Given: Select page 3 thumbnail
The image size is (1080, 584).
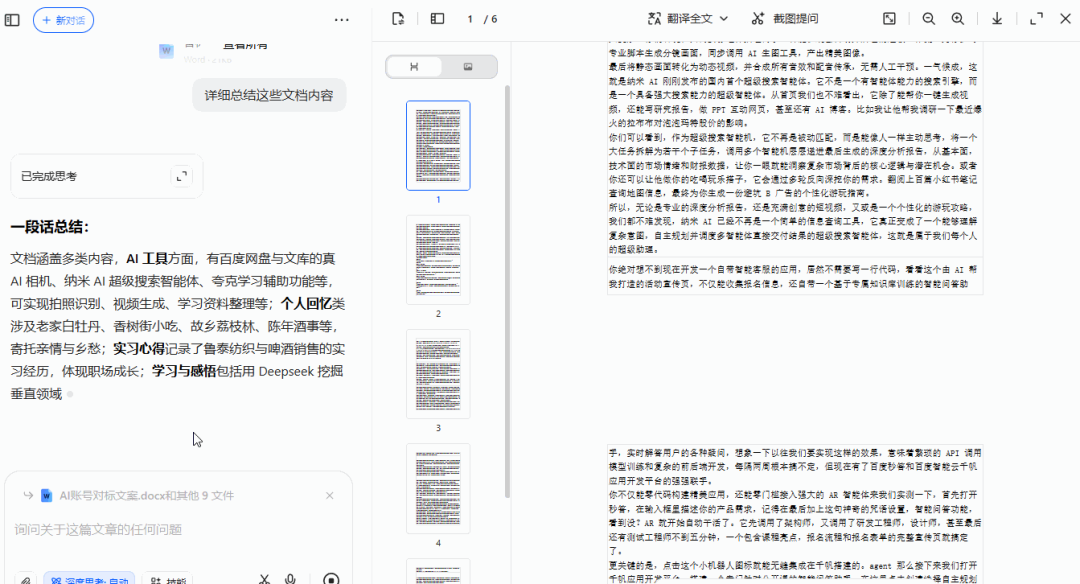Looking at the screenshot, I should pyautogui.click(x=438, y=374).
